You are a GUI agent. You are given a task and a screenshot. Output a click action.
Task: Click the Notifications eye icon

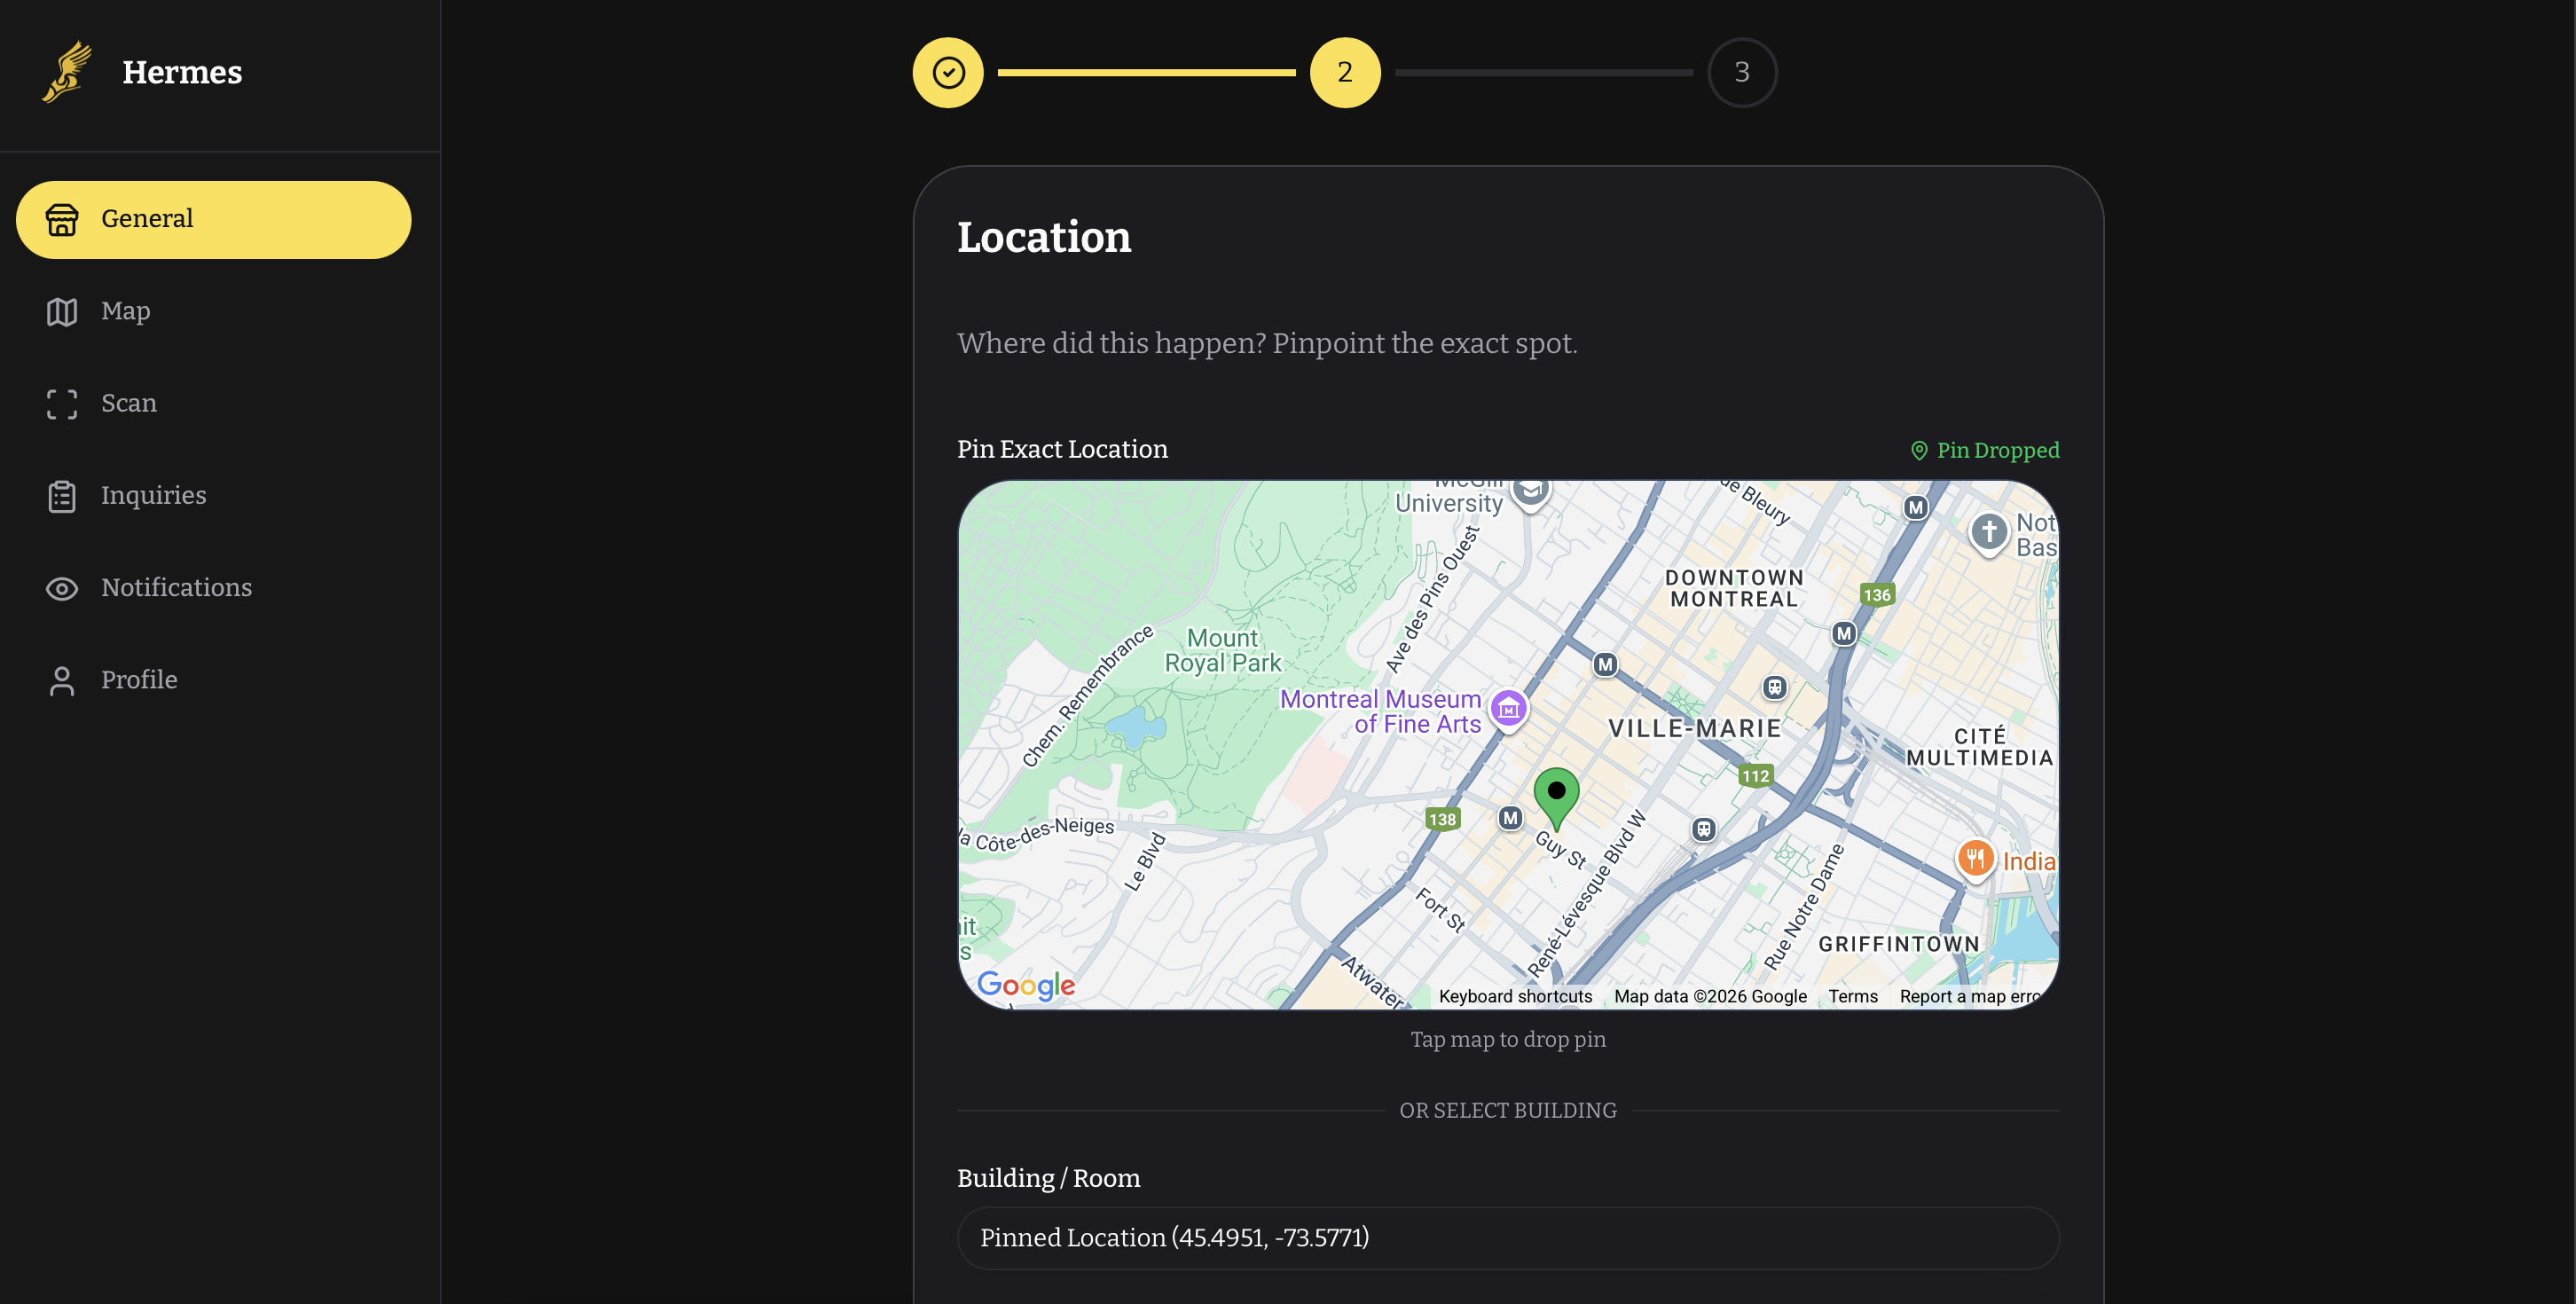(x=62, y=588)
